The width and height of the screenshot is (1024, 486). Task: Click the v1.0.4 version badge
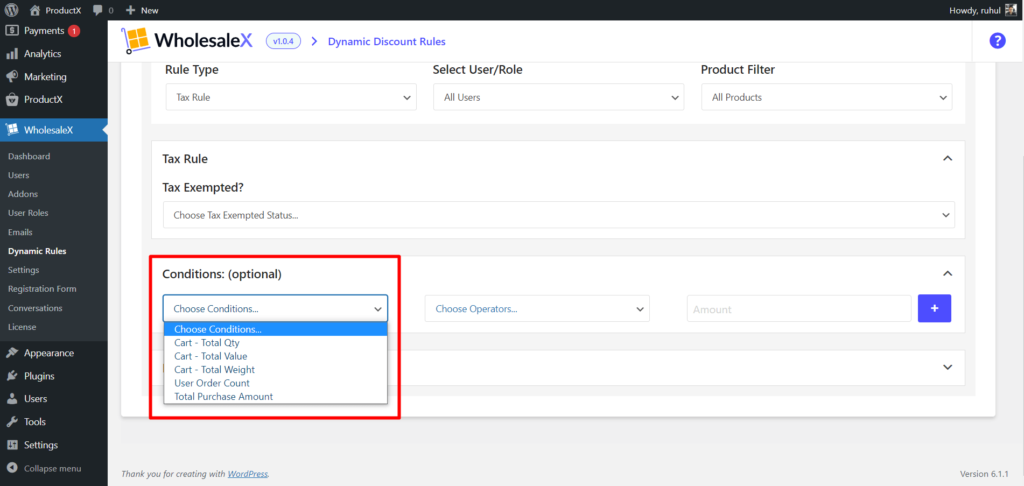tap(283, 40)
